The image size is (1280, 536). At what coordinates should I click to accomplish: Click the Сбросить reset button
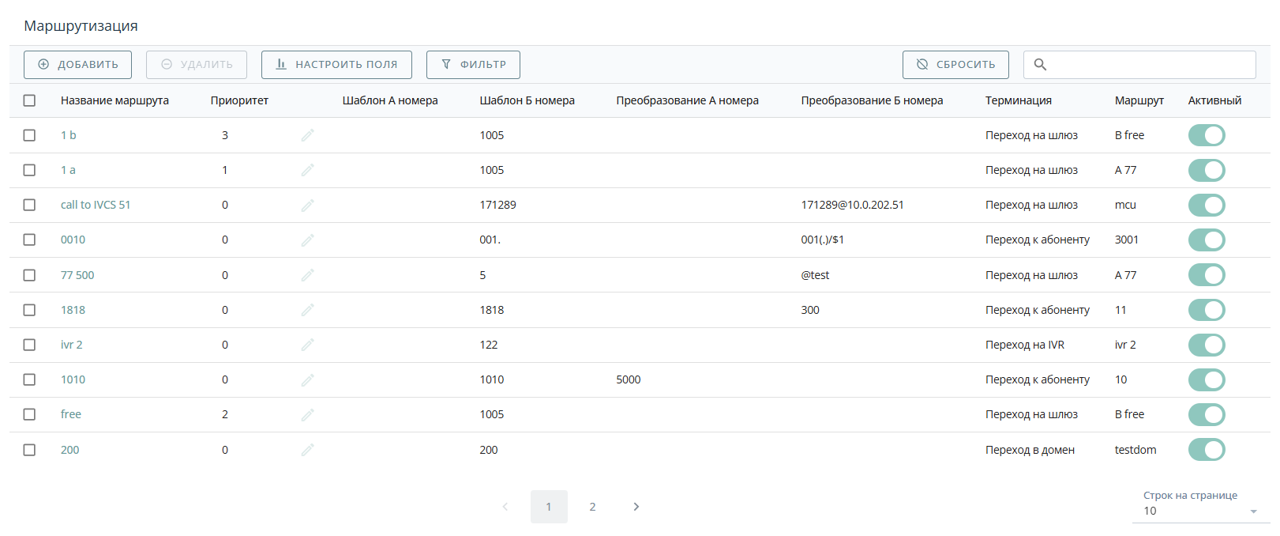pyautogui.click(x=955, y=65)
